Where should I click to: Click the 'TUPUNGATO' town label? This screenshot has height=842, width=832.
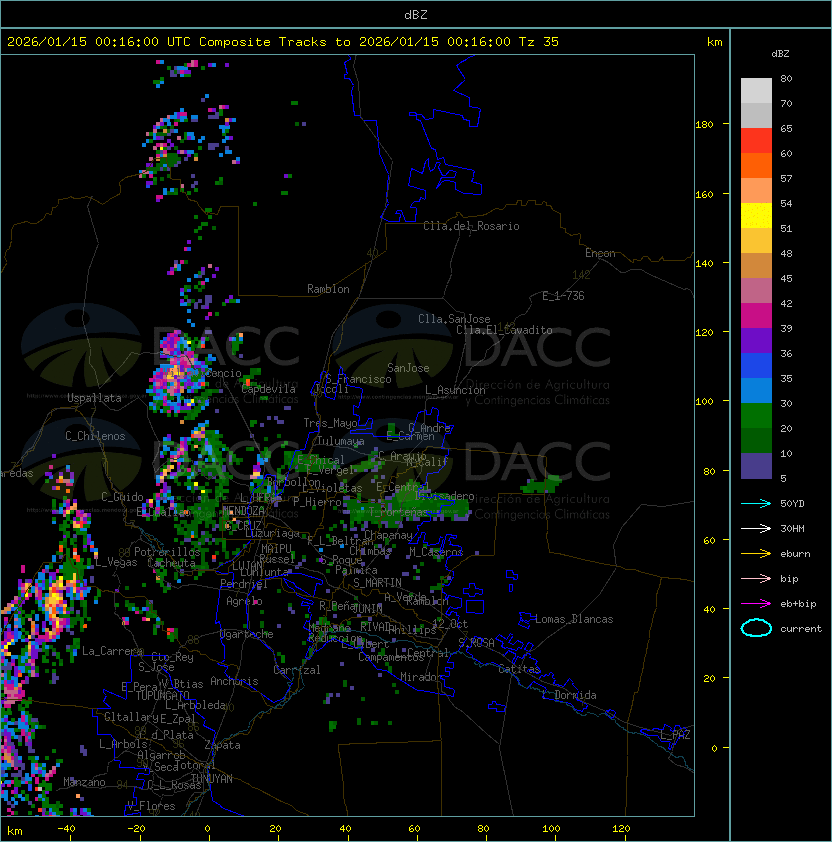click(163, 696)
